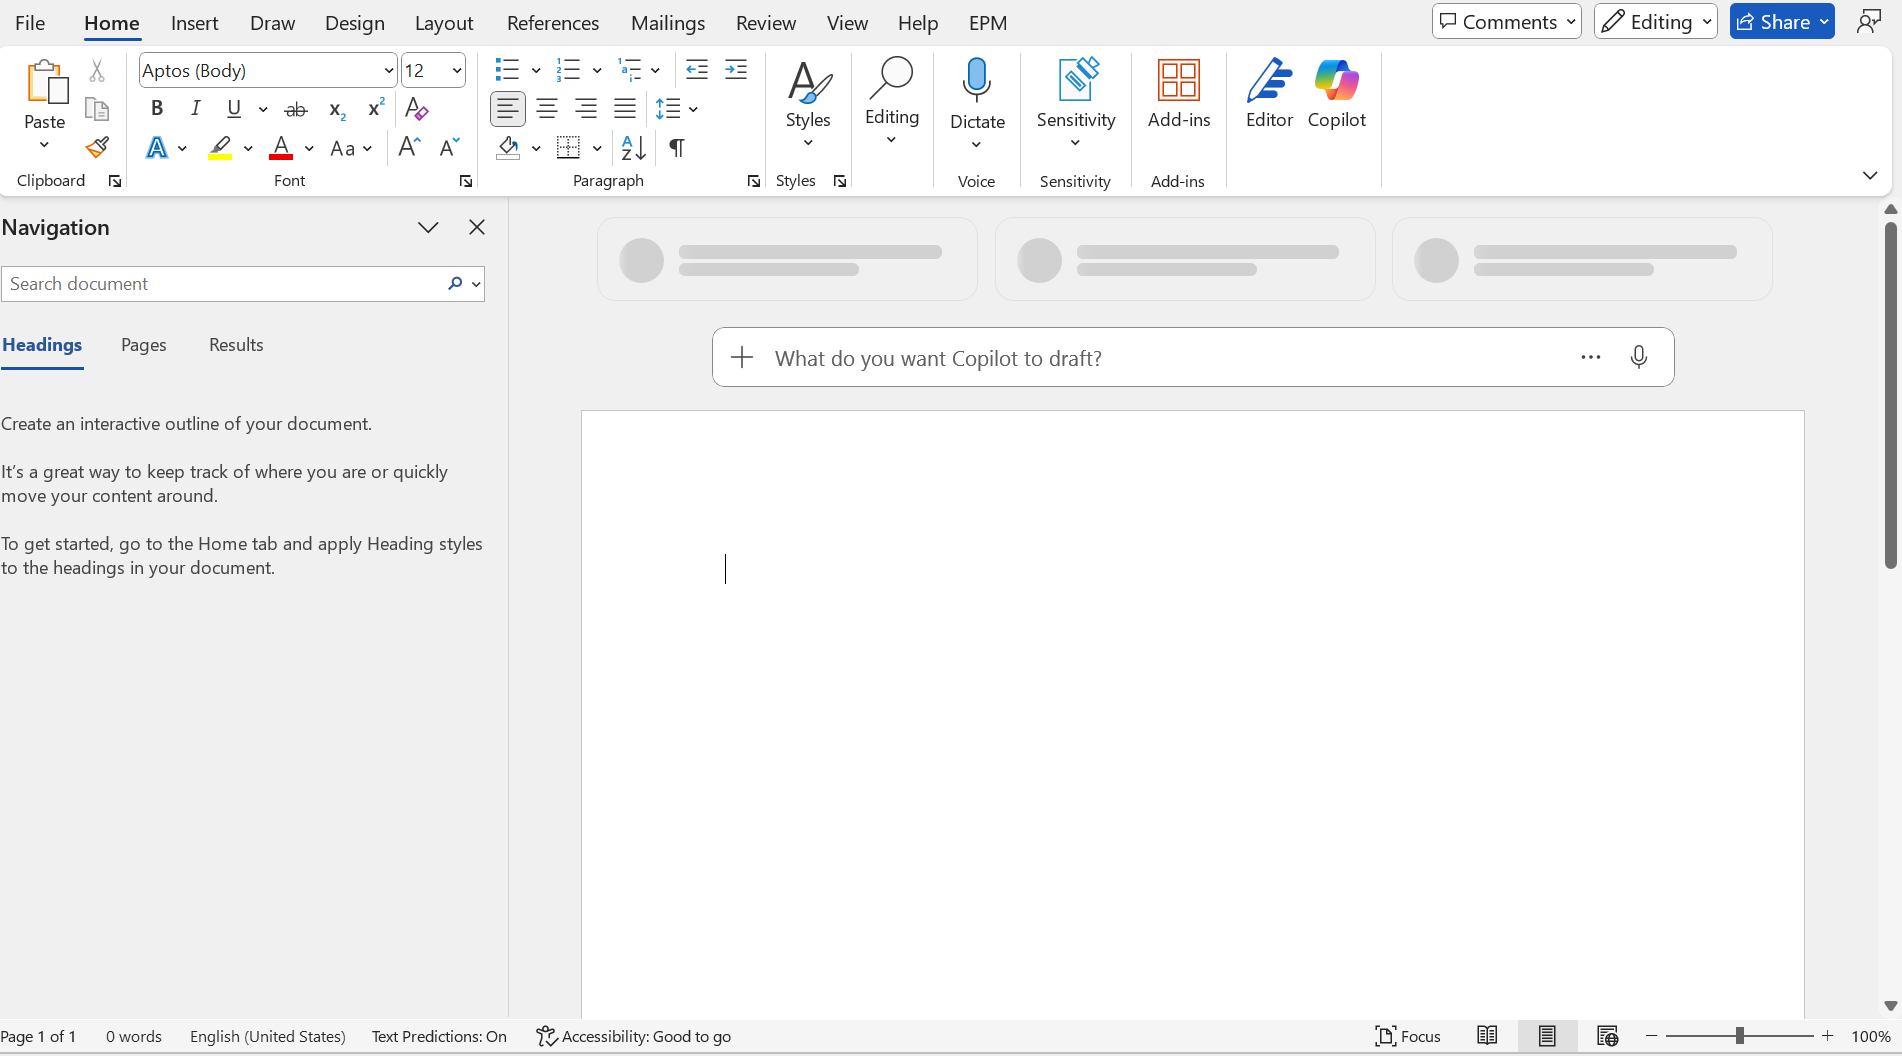Toggle Italic formatting

[x=196, y=108]
